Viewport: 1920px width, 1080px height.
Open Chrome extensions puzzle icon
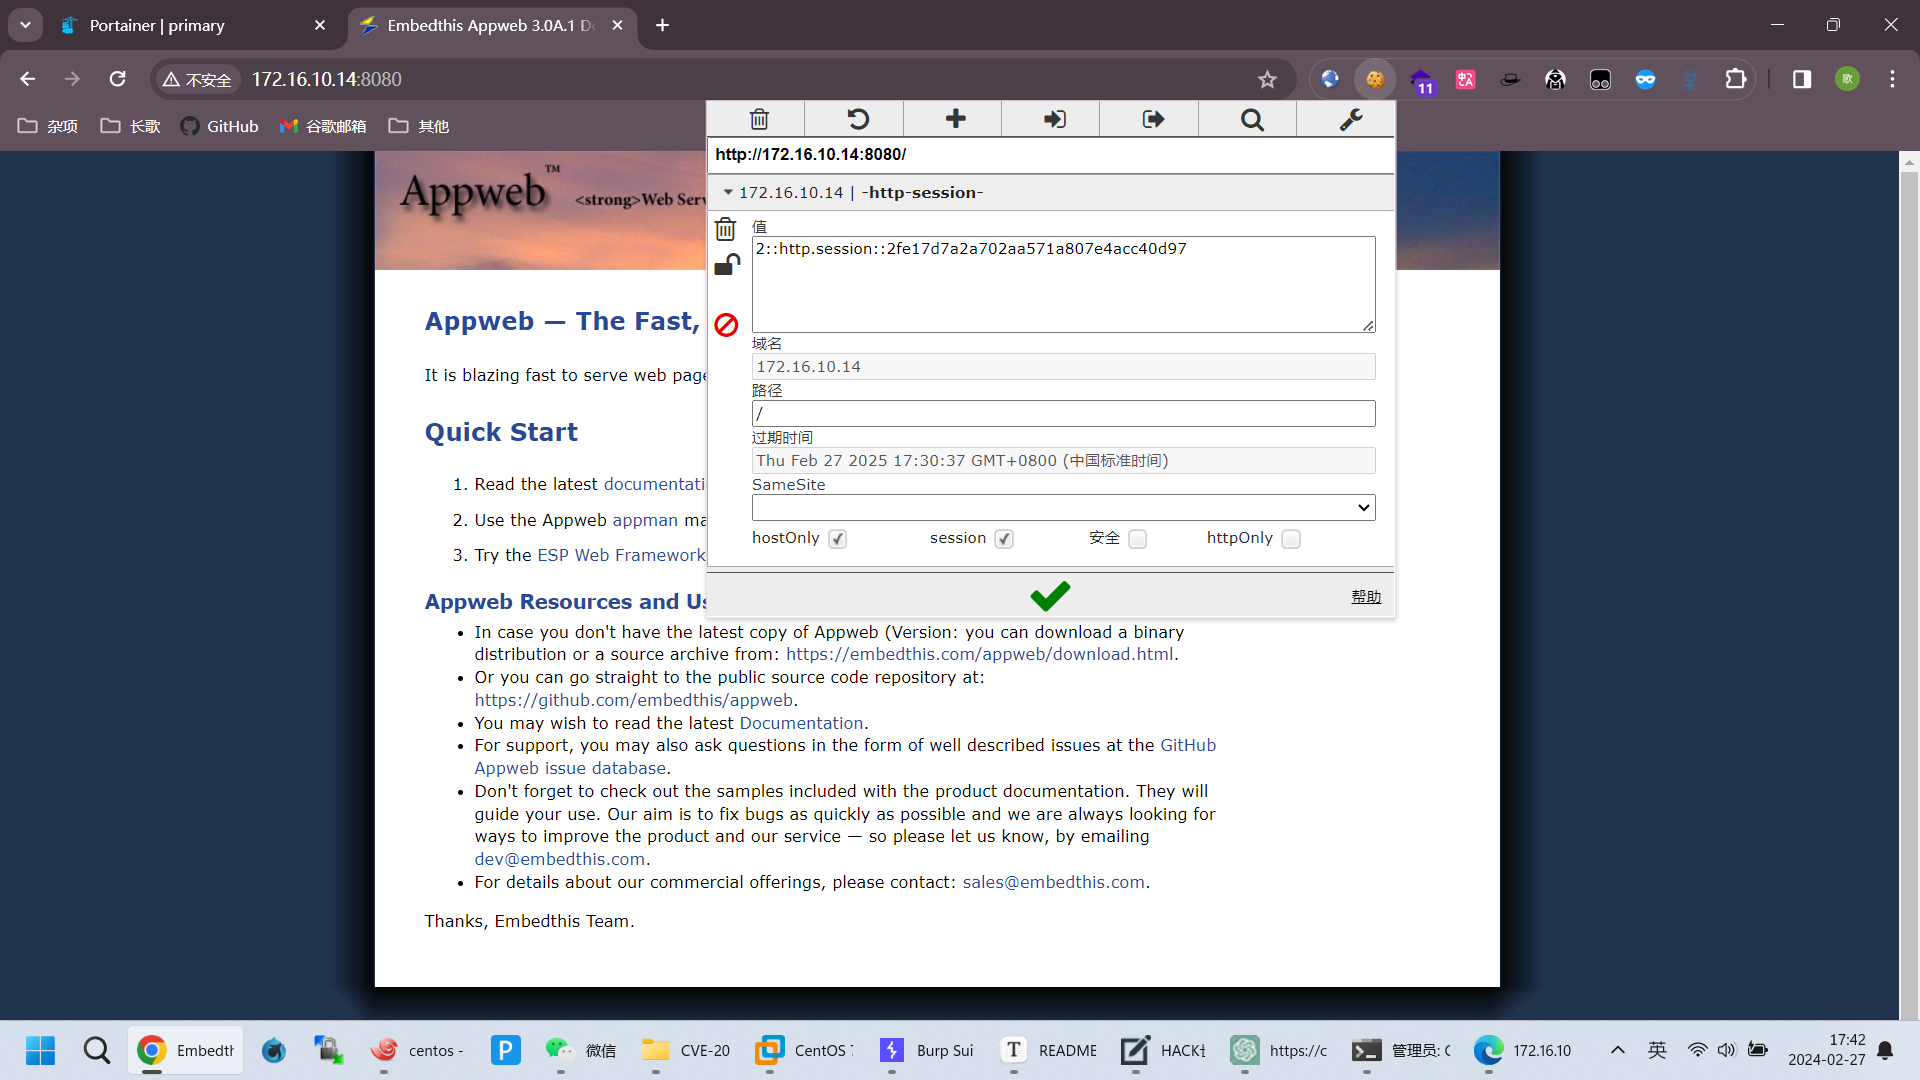click(1736, 79)
